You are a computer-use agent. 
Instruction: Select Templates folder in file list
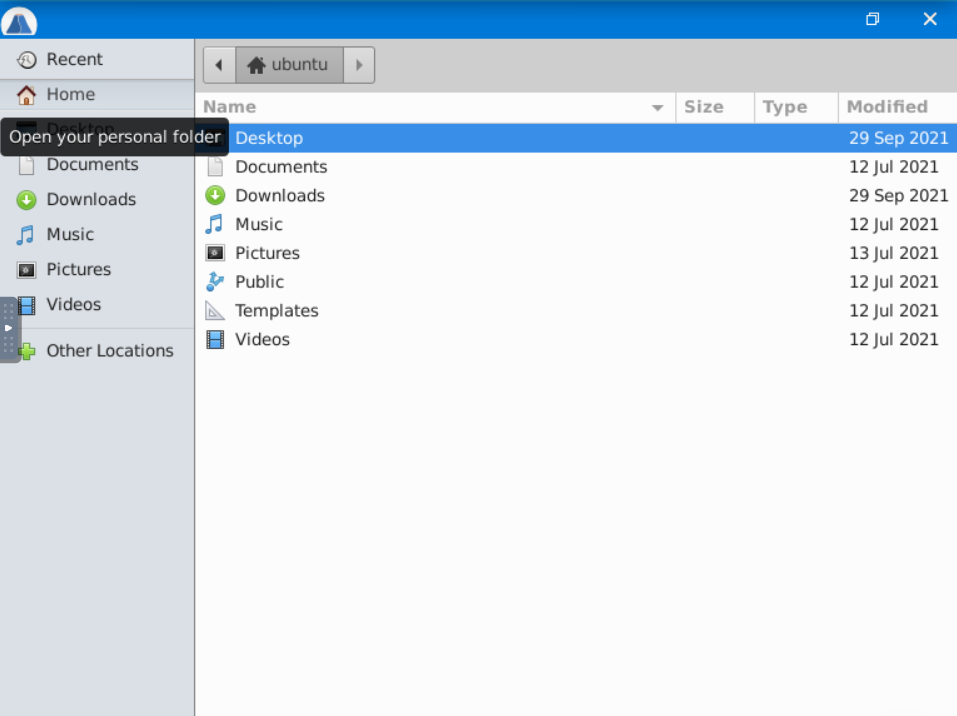click(x=576, y=311)
